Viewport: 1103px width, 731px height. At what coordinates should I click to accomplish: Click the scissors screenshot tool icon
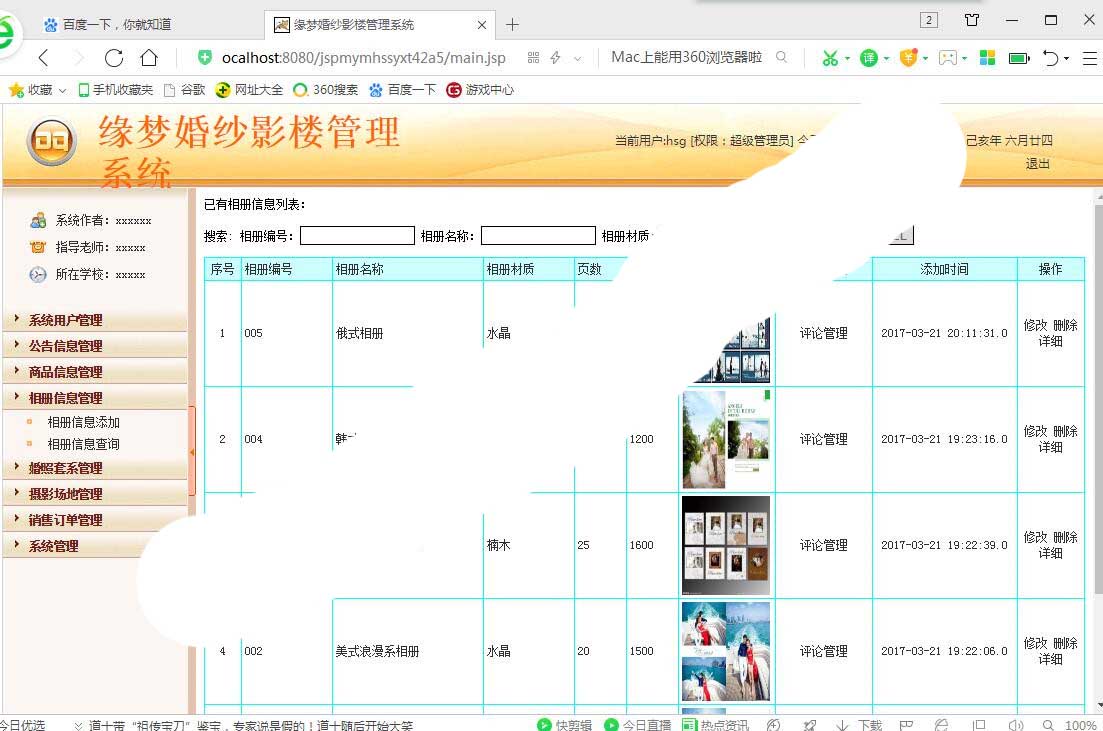pyautogui.click(x=829, y=58)
